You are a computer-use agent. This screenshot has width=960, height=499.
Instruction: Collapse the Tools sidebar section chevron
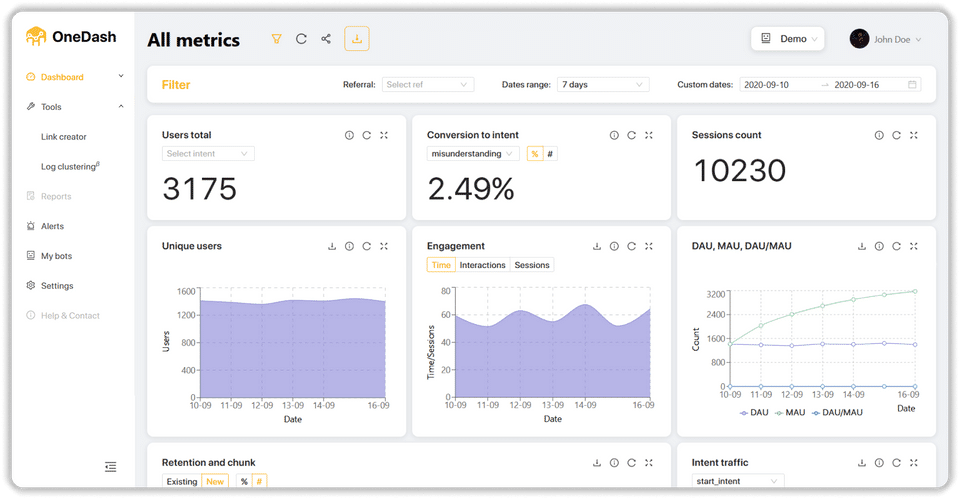(x=121, y=106)
